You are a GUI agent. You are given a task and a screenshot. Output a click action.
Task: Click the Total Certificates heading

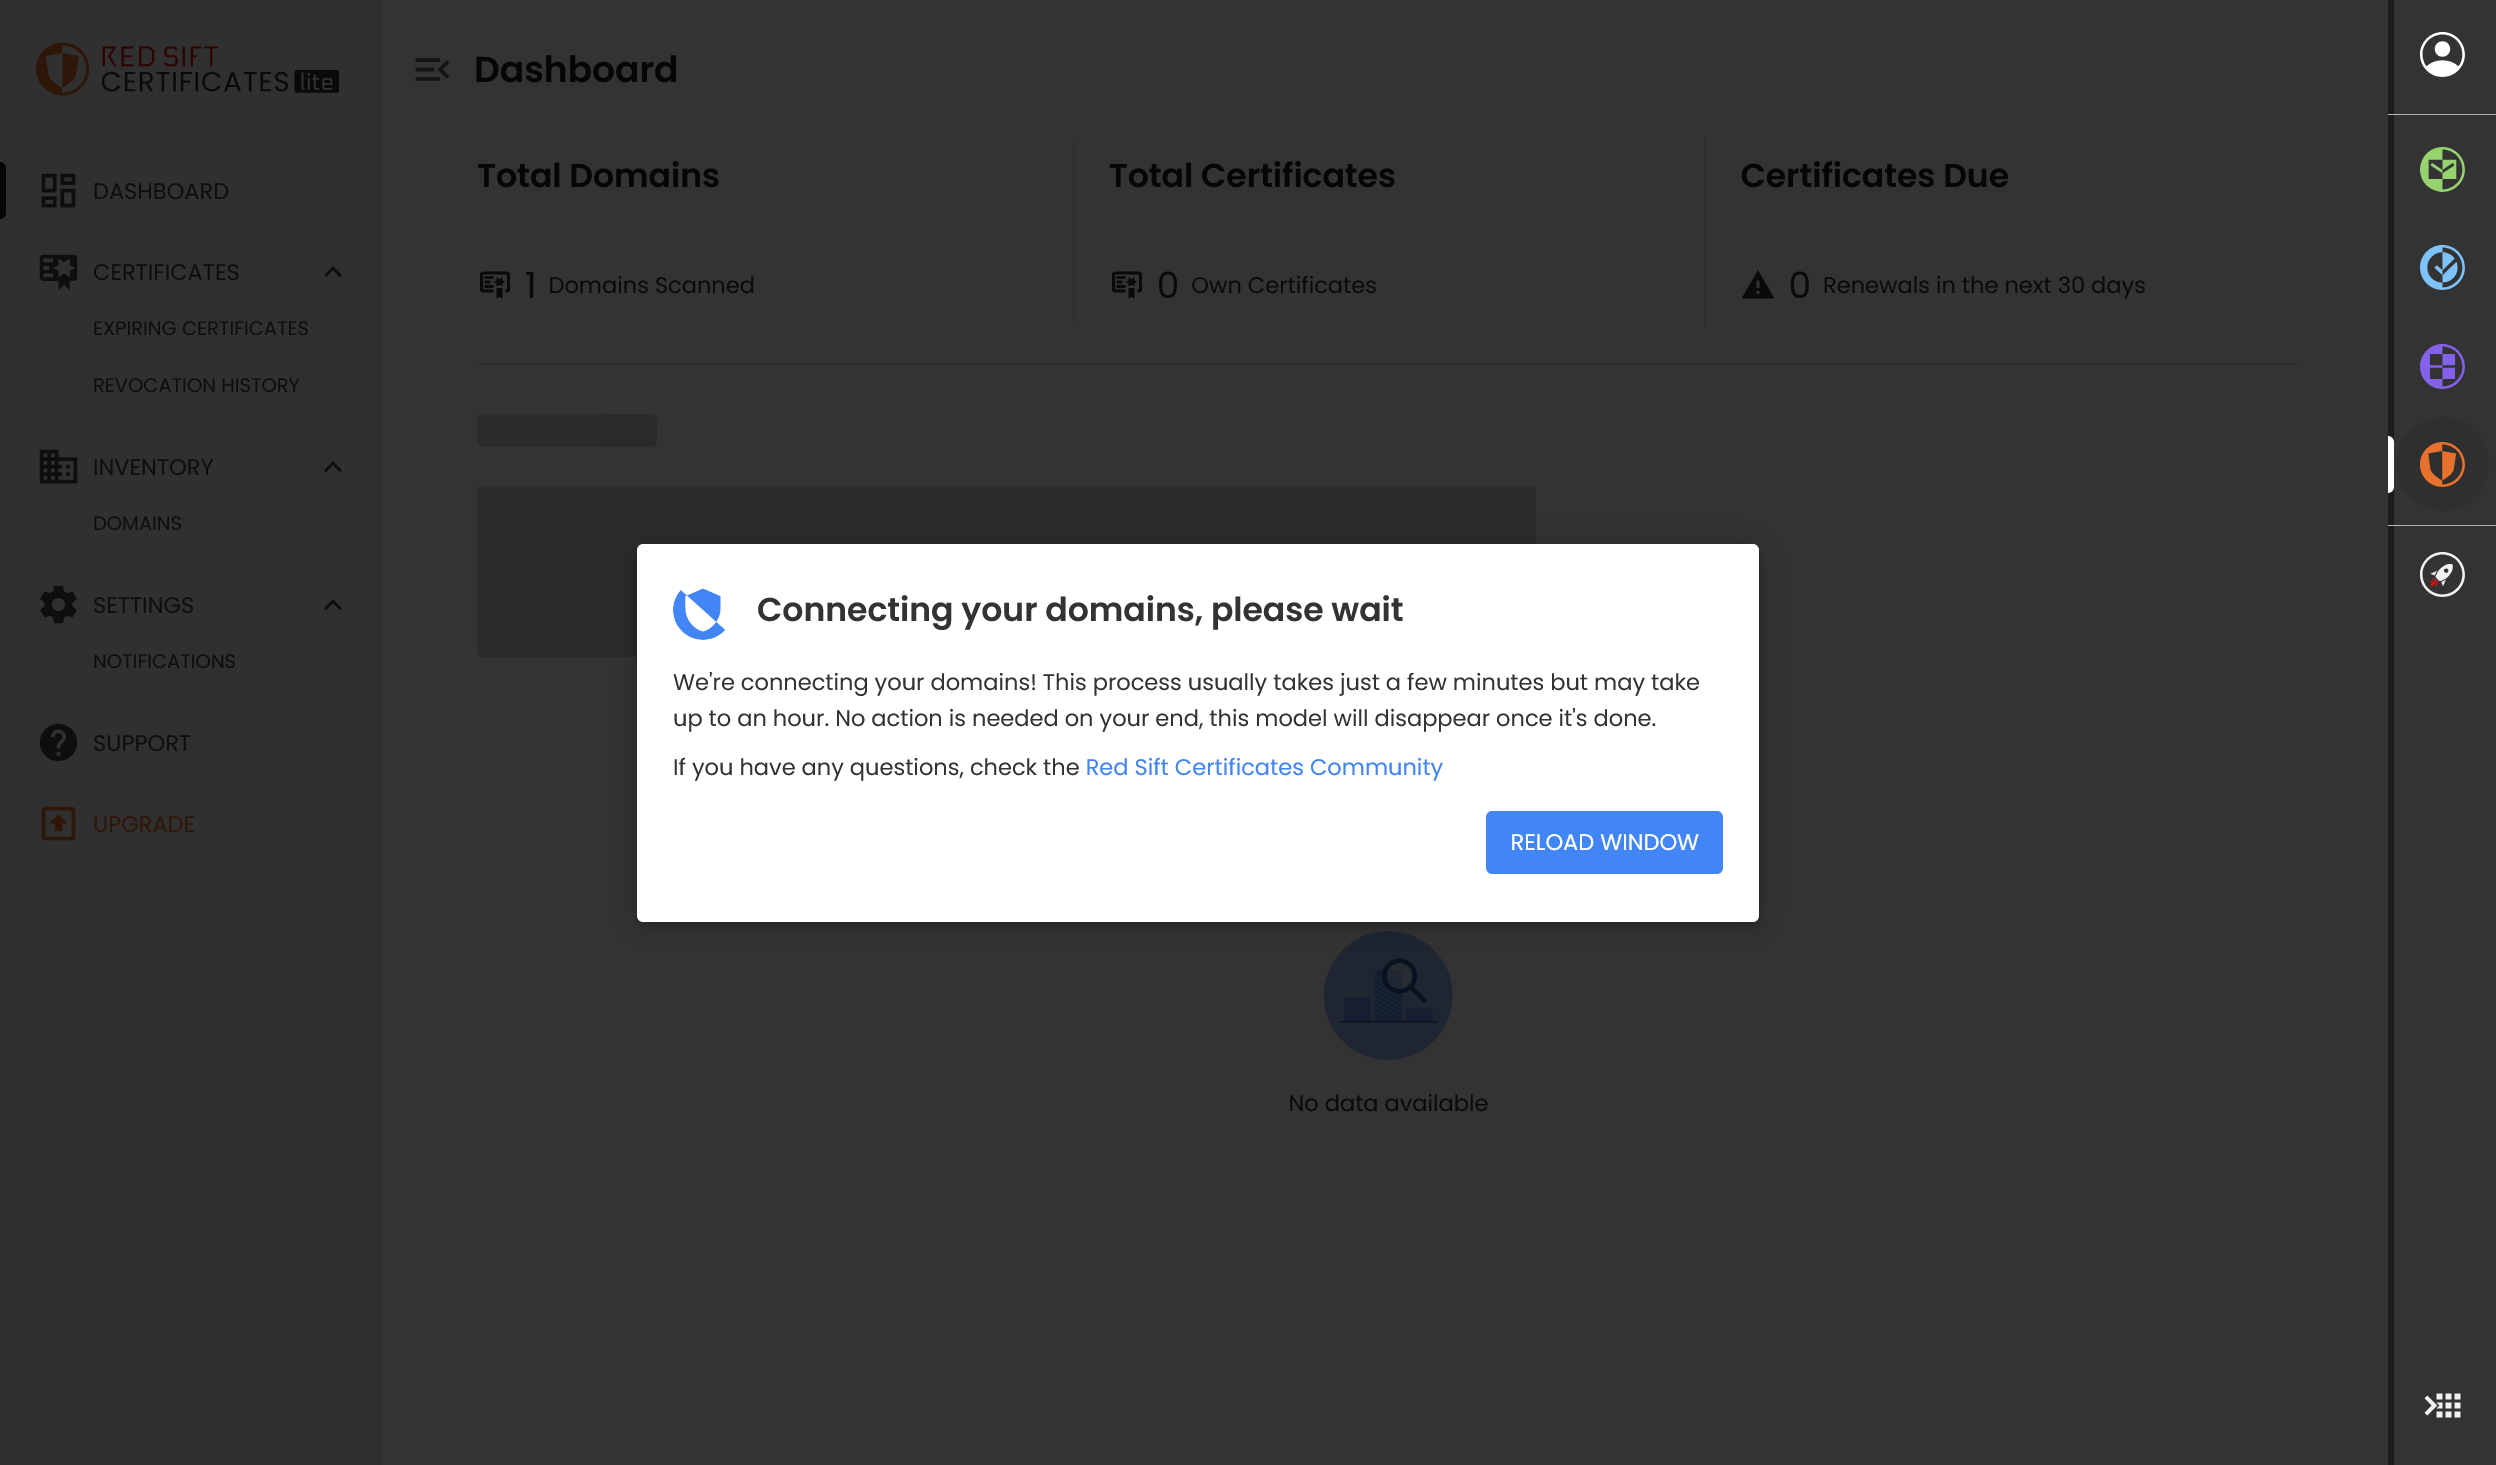1252,175
